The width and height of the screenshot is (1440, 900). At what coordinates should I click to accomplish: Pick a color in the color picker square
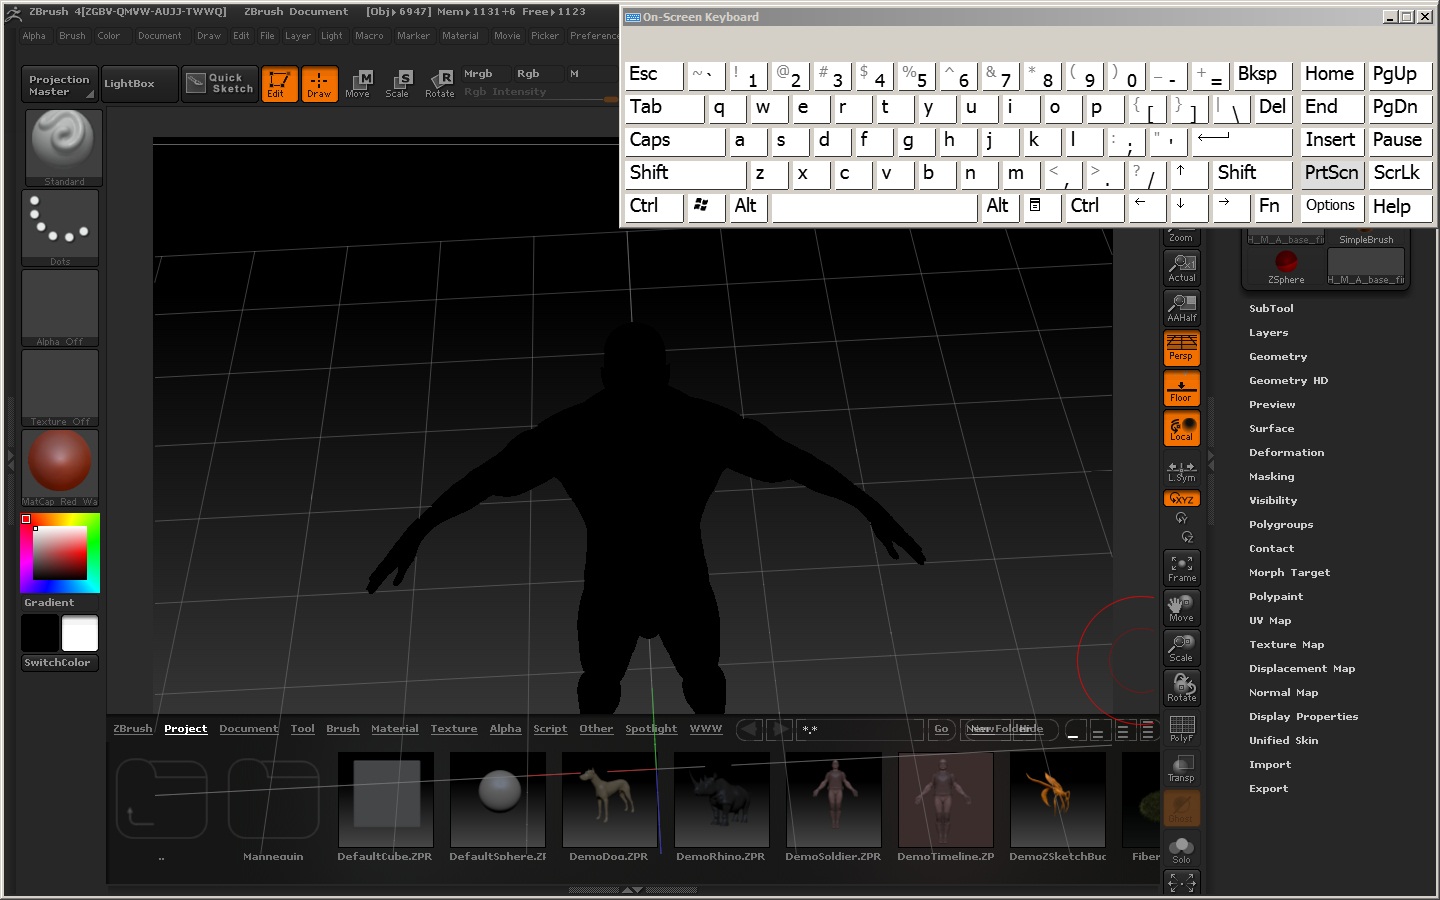click(x=60, y=553)
